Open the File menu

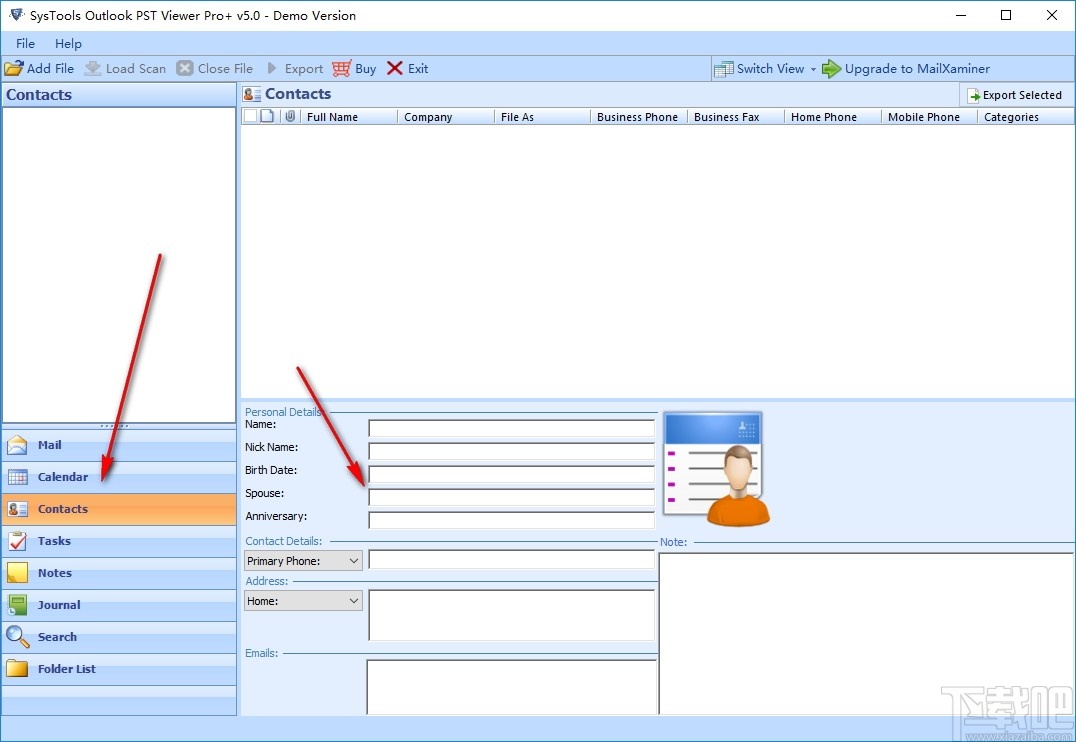coord(24,43)
